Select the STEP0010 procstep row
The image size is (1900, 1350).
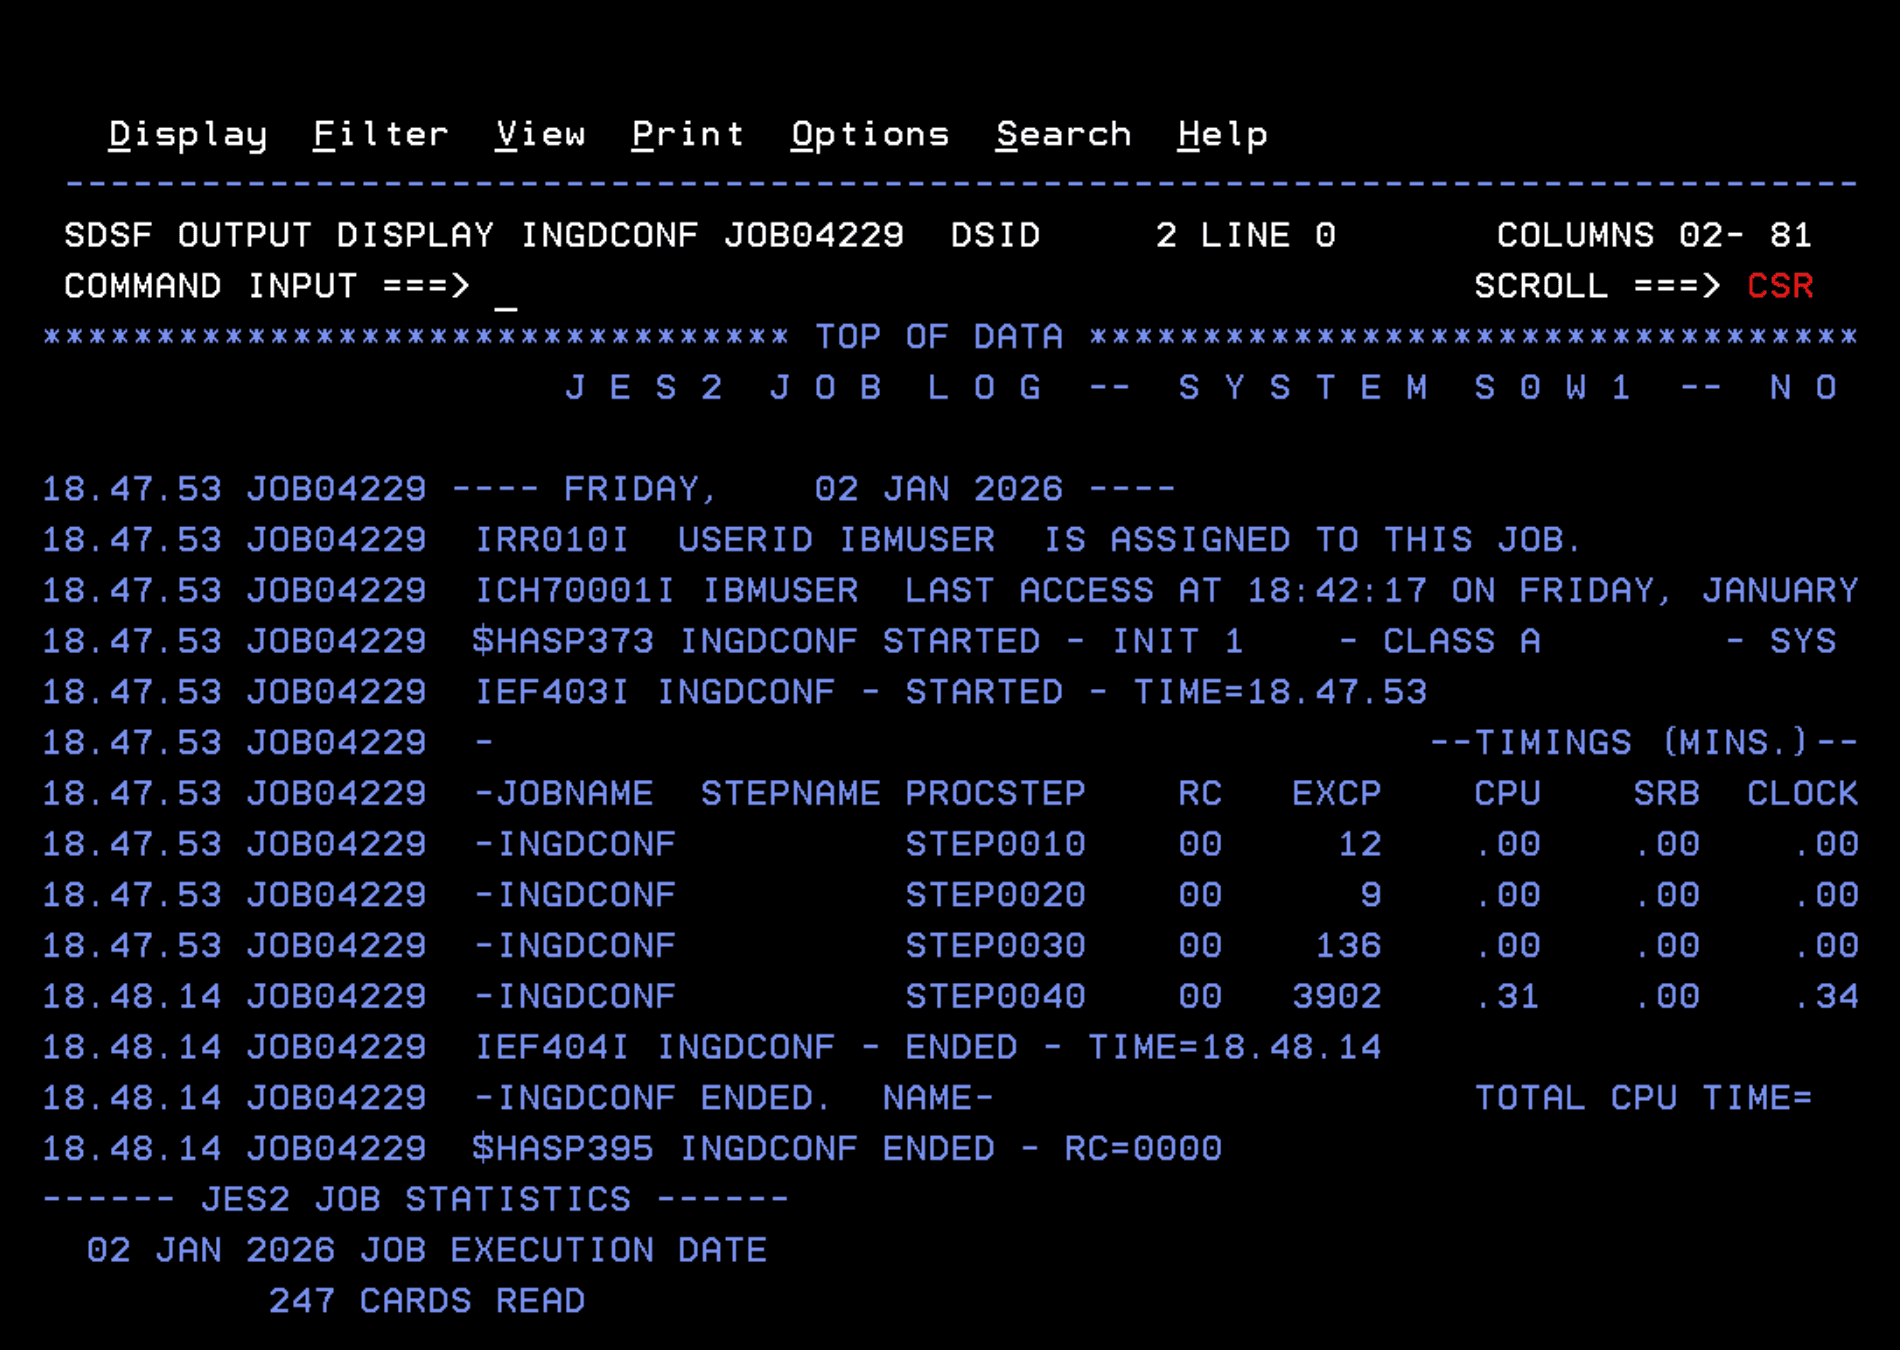point(995,845)
